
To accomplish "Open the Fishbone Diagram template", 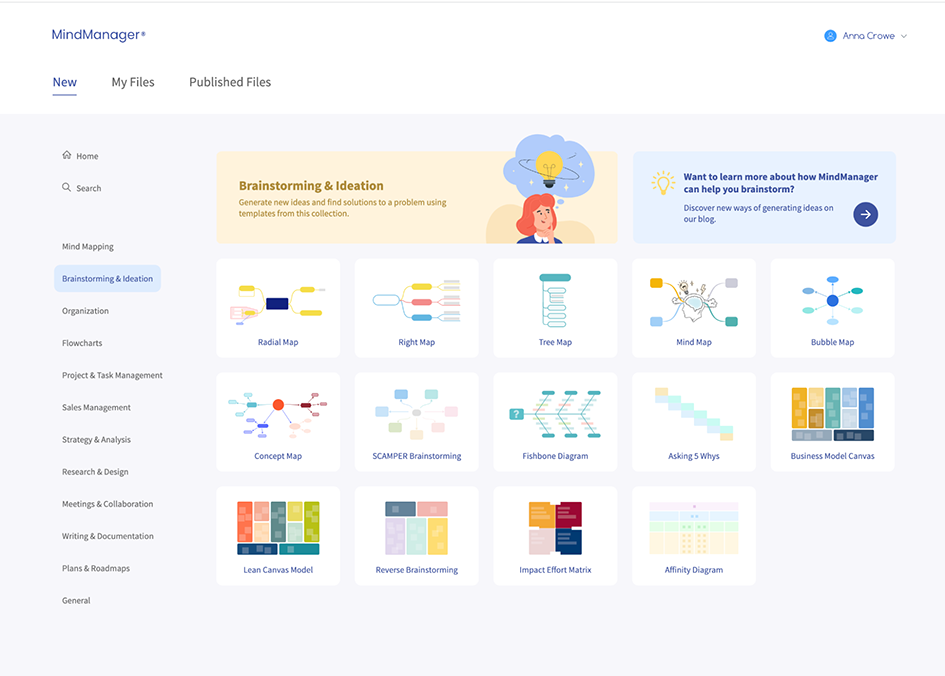I will point(555,421).
